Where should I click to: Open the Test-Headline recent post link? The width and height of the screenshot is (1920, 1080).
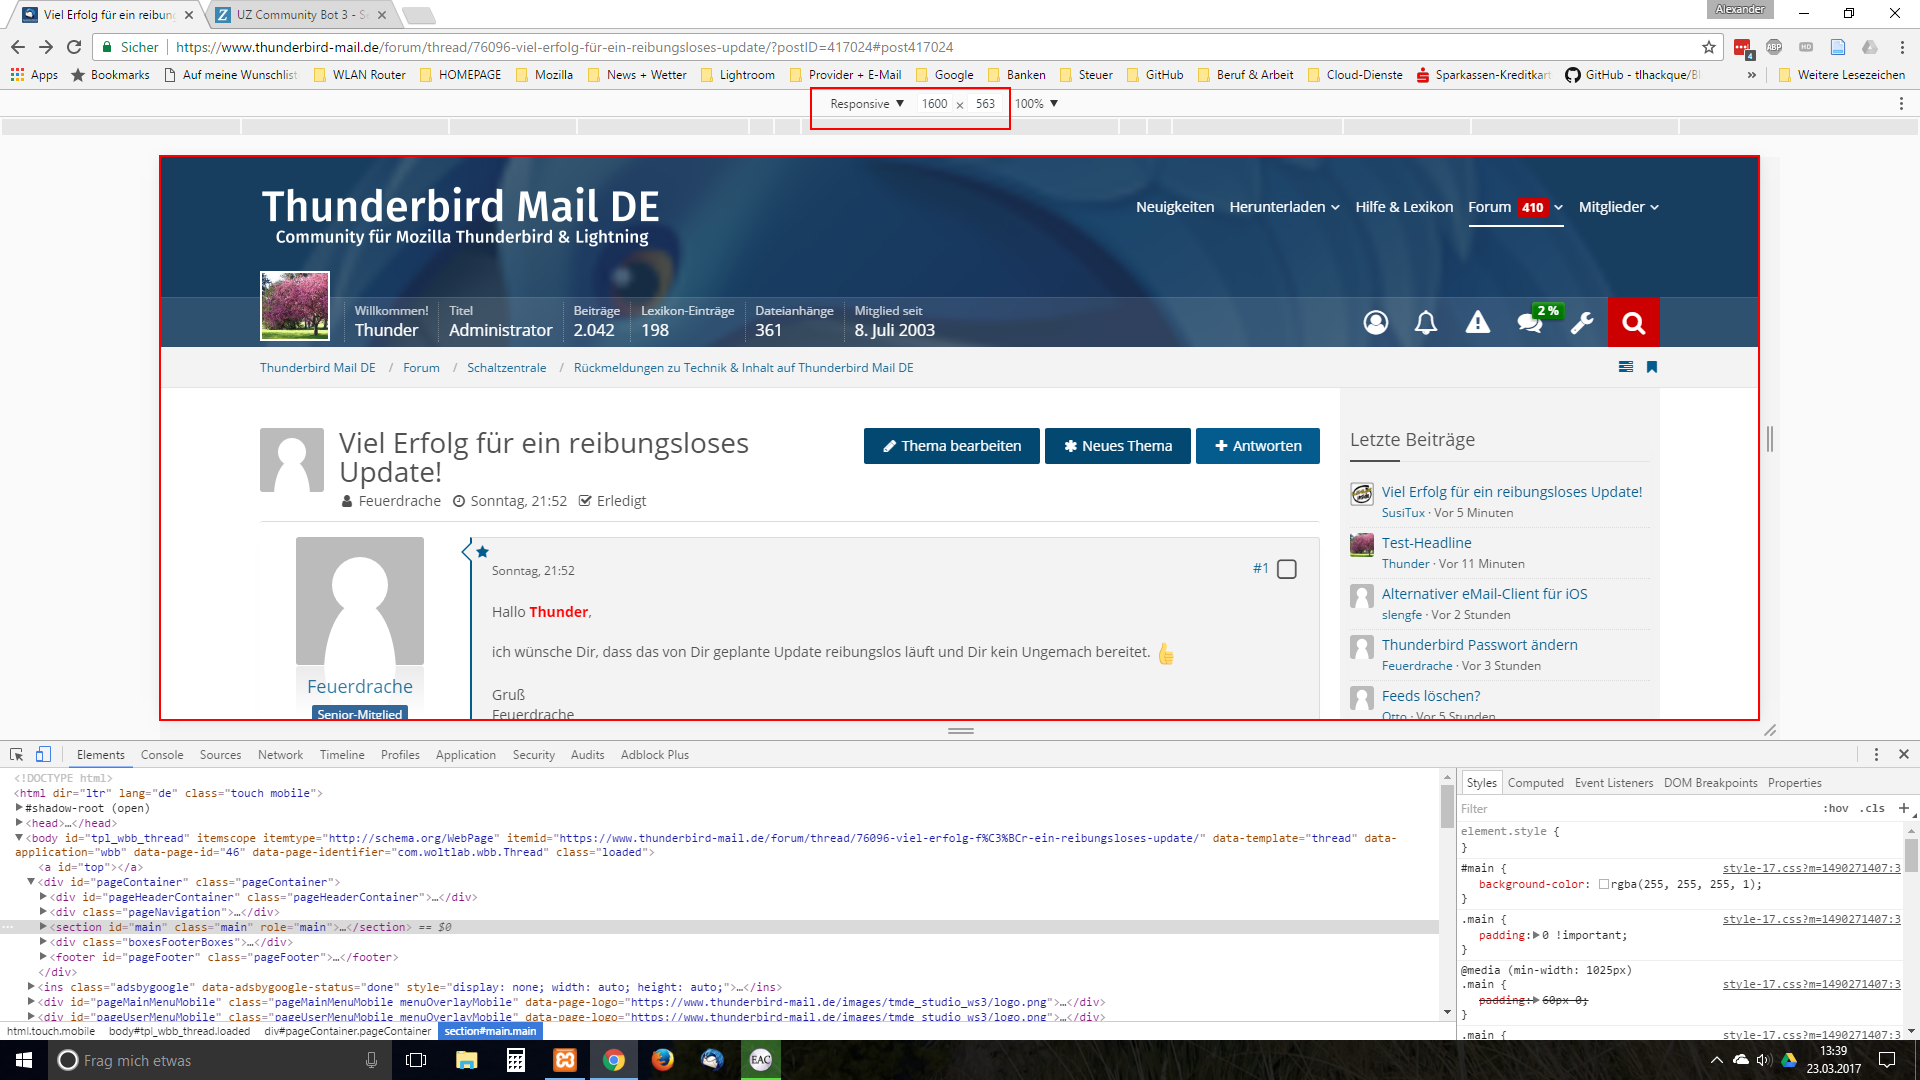[x=1426, y=543]
